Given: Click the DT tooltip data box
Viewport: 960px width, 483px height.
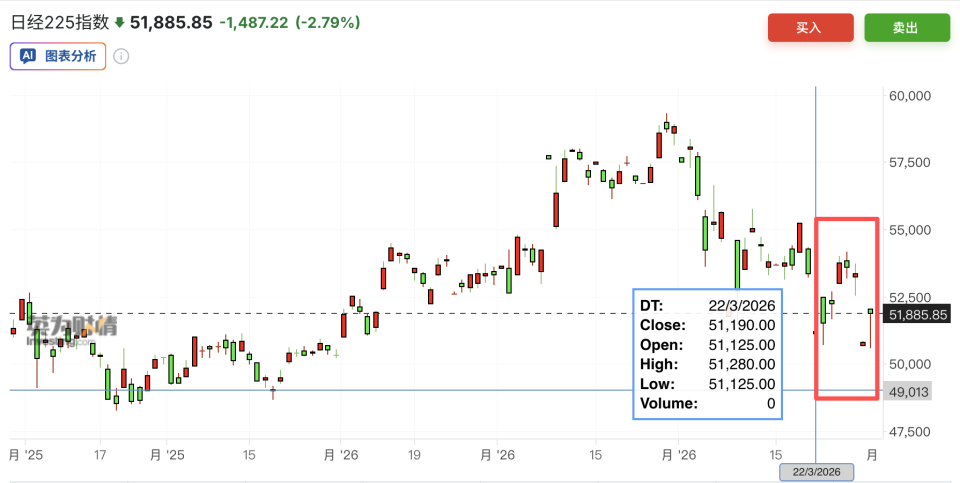Looking at the screenshot, I should pos(707,354).
